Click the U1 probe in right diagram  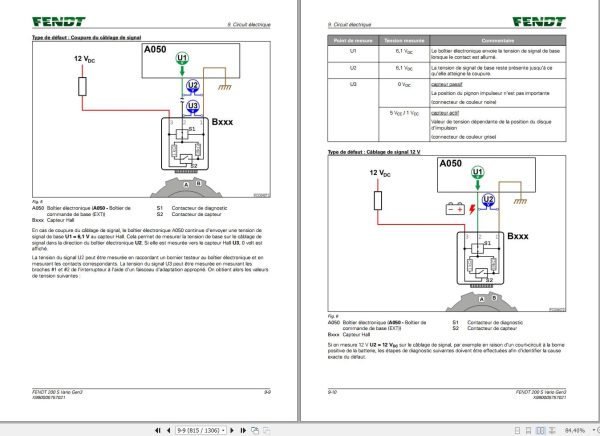point(478,172)
